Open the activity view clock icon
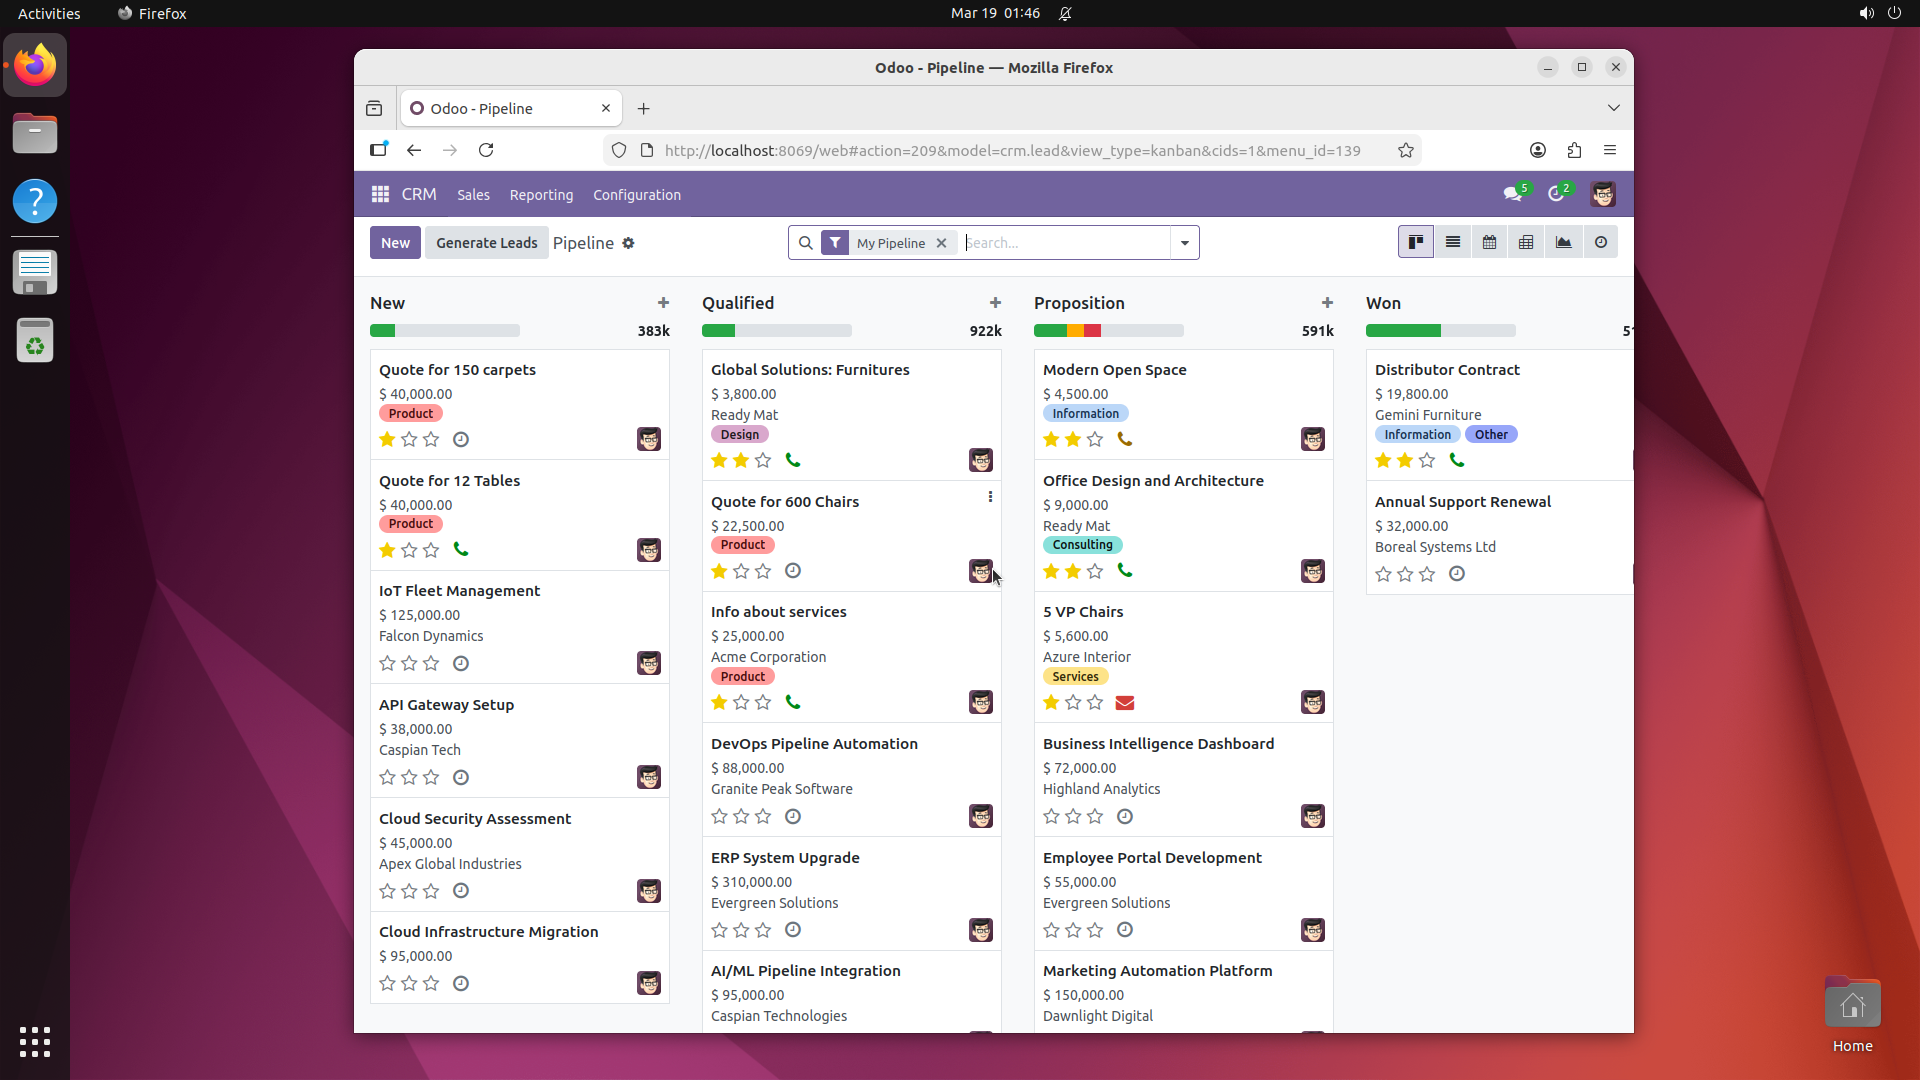The width and height of the screenshot is (1920, 1080). click(x=1600, y=242)
